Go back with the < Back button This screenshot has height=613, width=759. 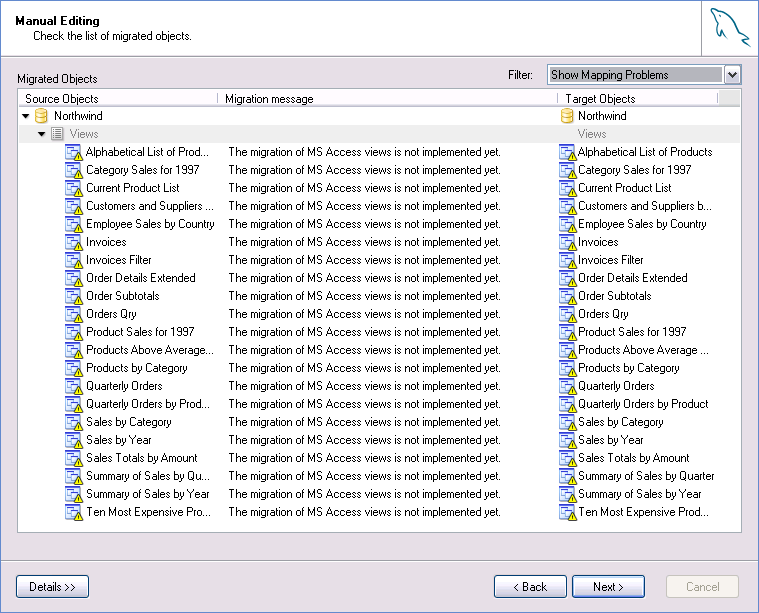click(x=530, y=586)
